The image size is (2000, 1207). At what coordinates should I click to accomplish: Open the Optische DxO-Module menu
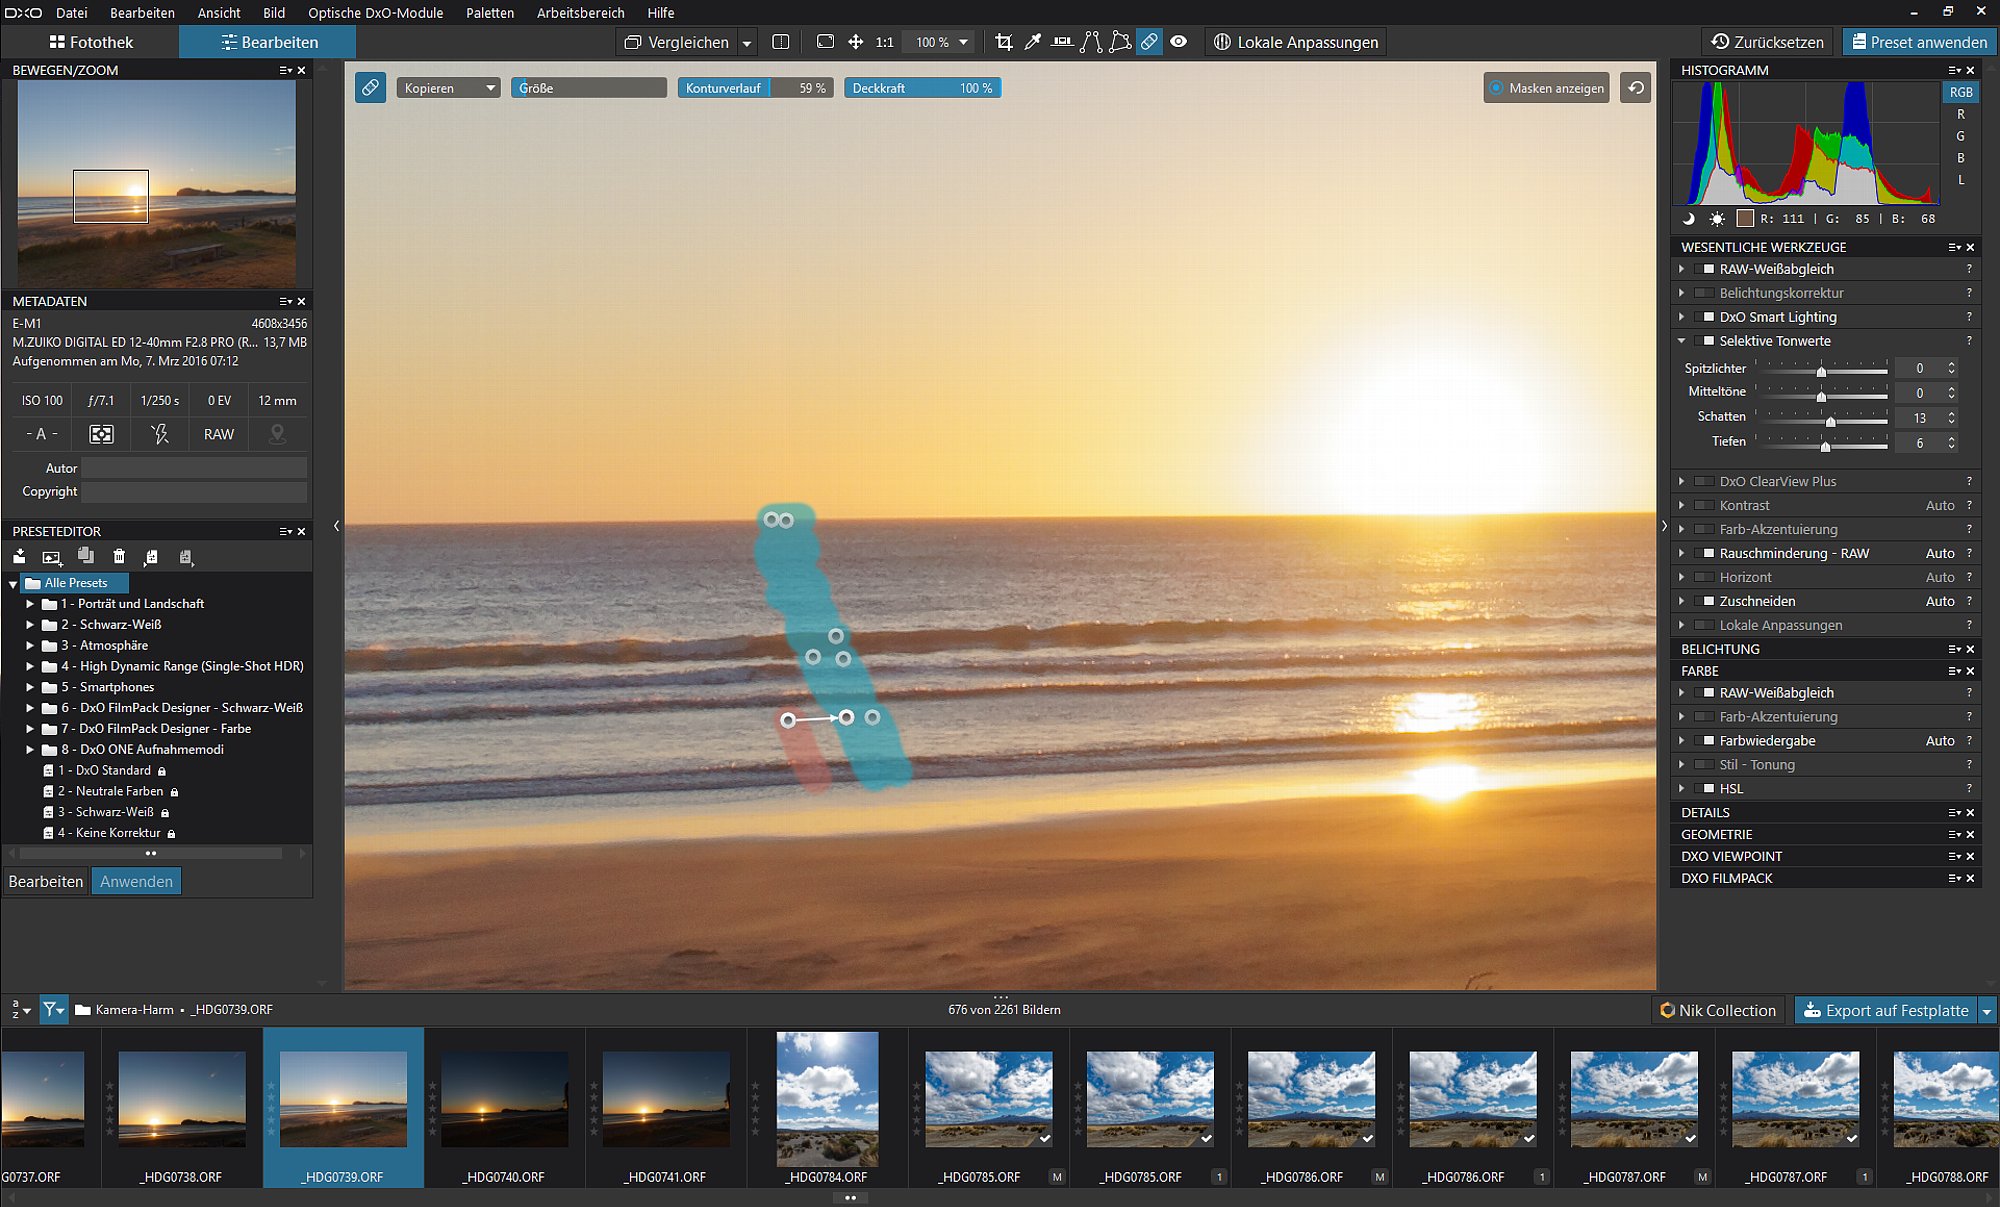[x=375, y=13]
